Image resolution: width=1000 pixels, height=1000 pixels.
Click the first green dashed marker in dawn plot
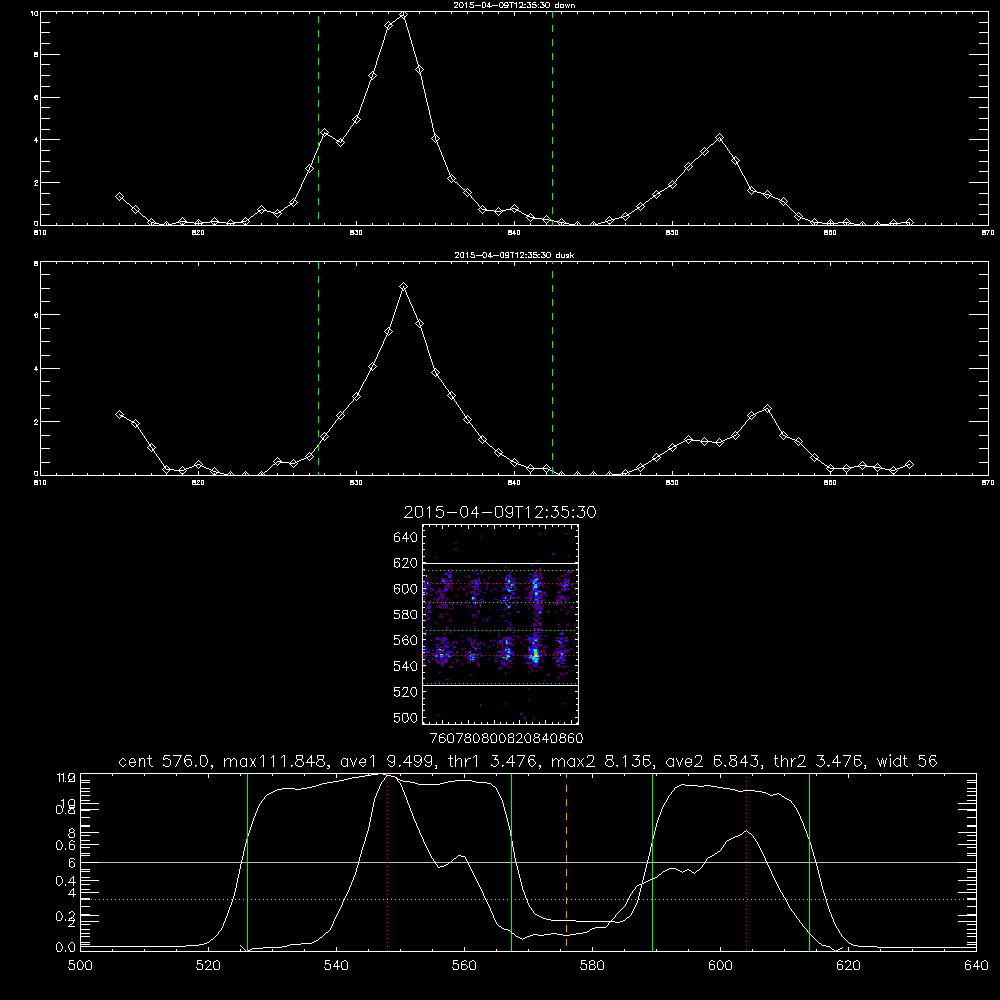[x=318, y=118]
